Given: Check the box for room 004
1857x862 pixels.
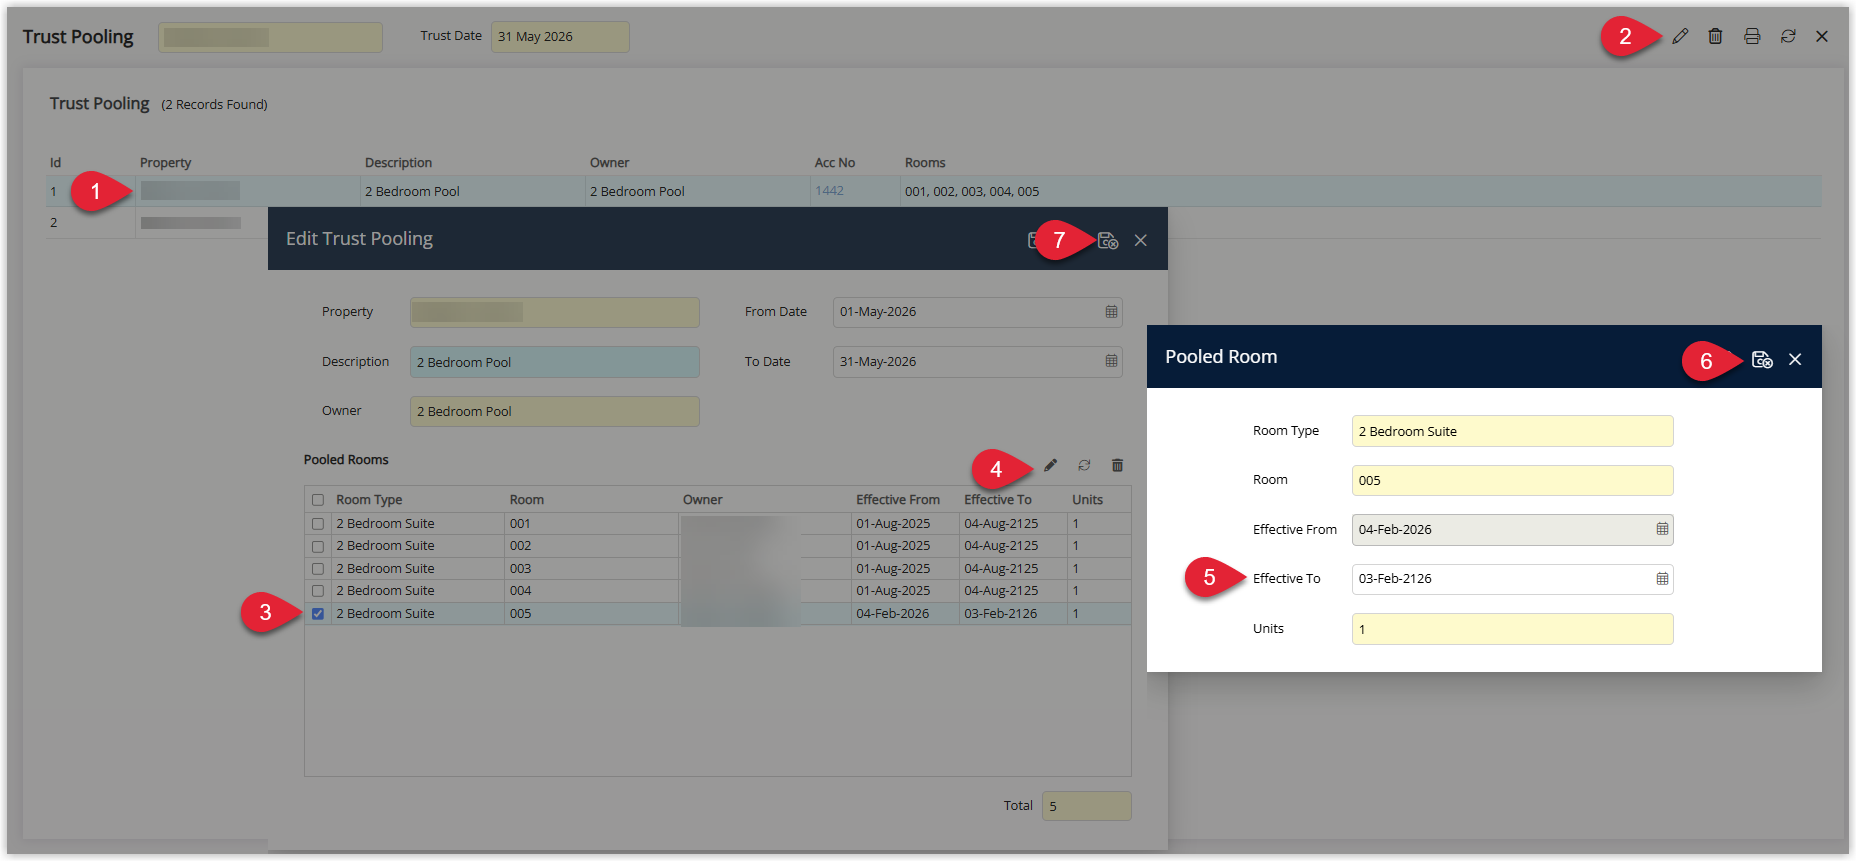Looking at the screenshot, I should pos(318,591).
